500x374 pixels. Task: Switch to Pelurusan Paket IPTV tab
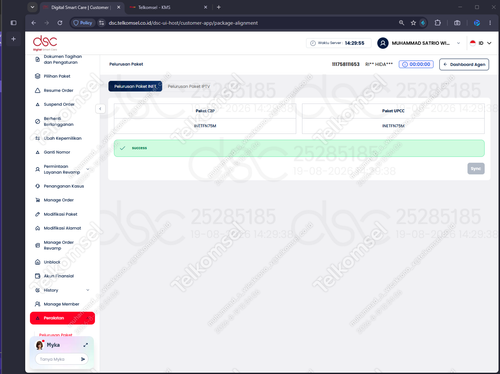click(189, 86)
